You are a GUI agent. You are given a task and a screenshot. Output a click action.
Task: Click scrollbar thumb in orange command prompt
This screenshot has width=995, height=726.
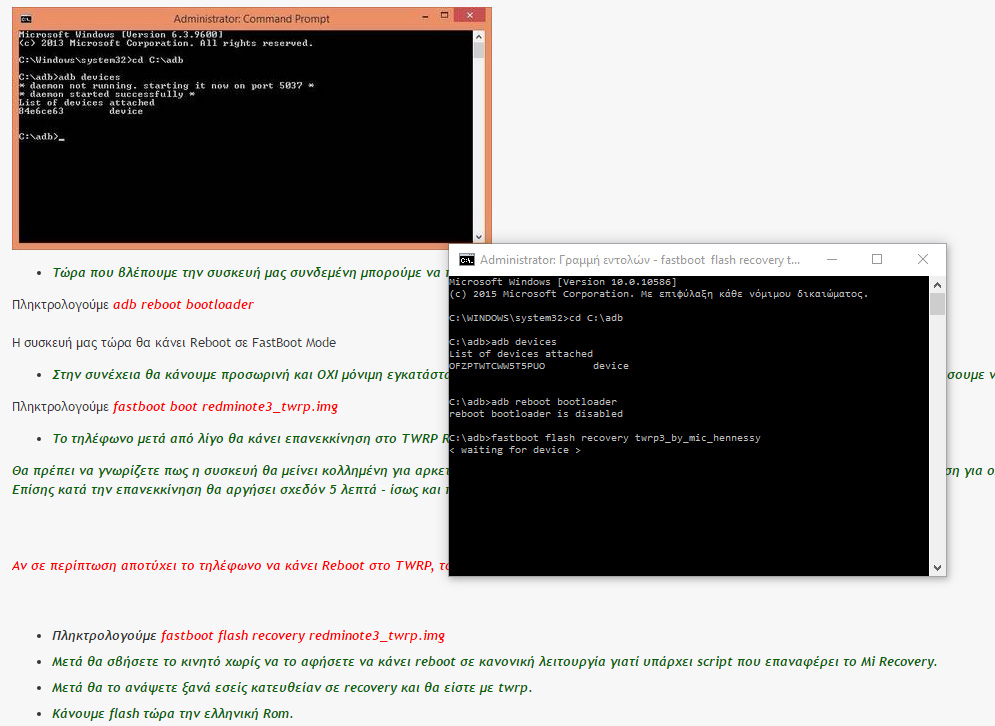479,51
